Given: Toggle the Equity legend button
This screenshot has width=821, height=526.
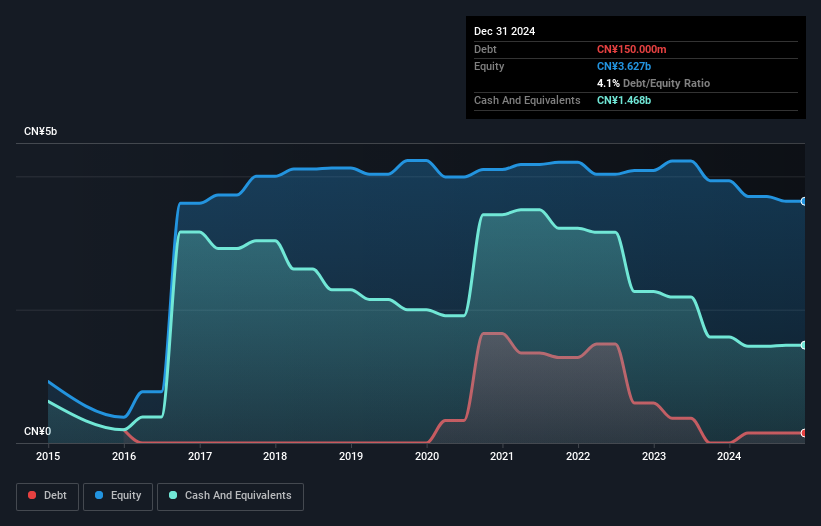Looking at the screenshot, I should pyautogui.click(x=118, y=496).
